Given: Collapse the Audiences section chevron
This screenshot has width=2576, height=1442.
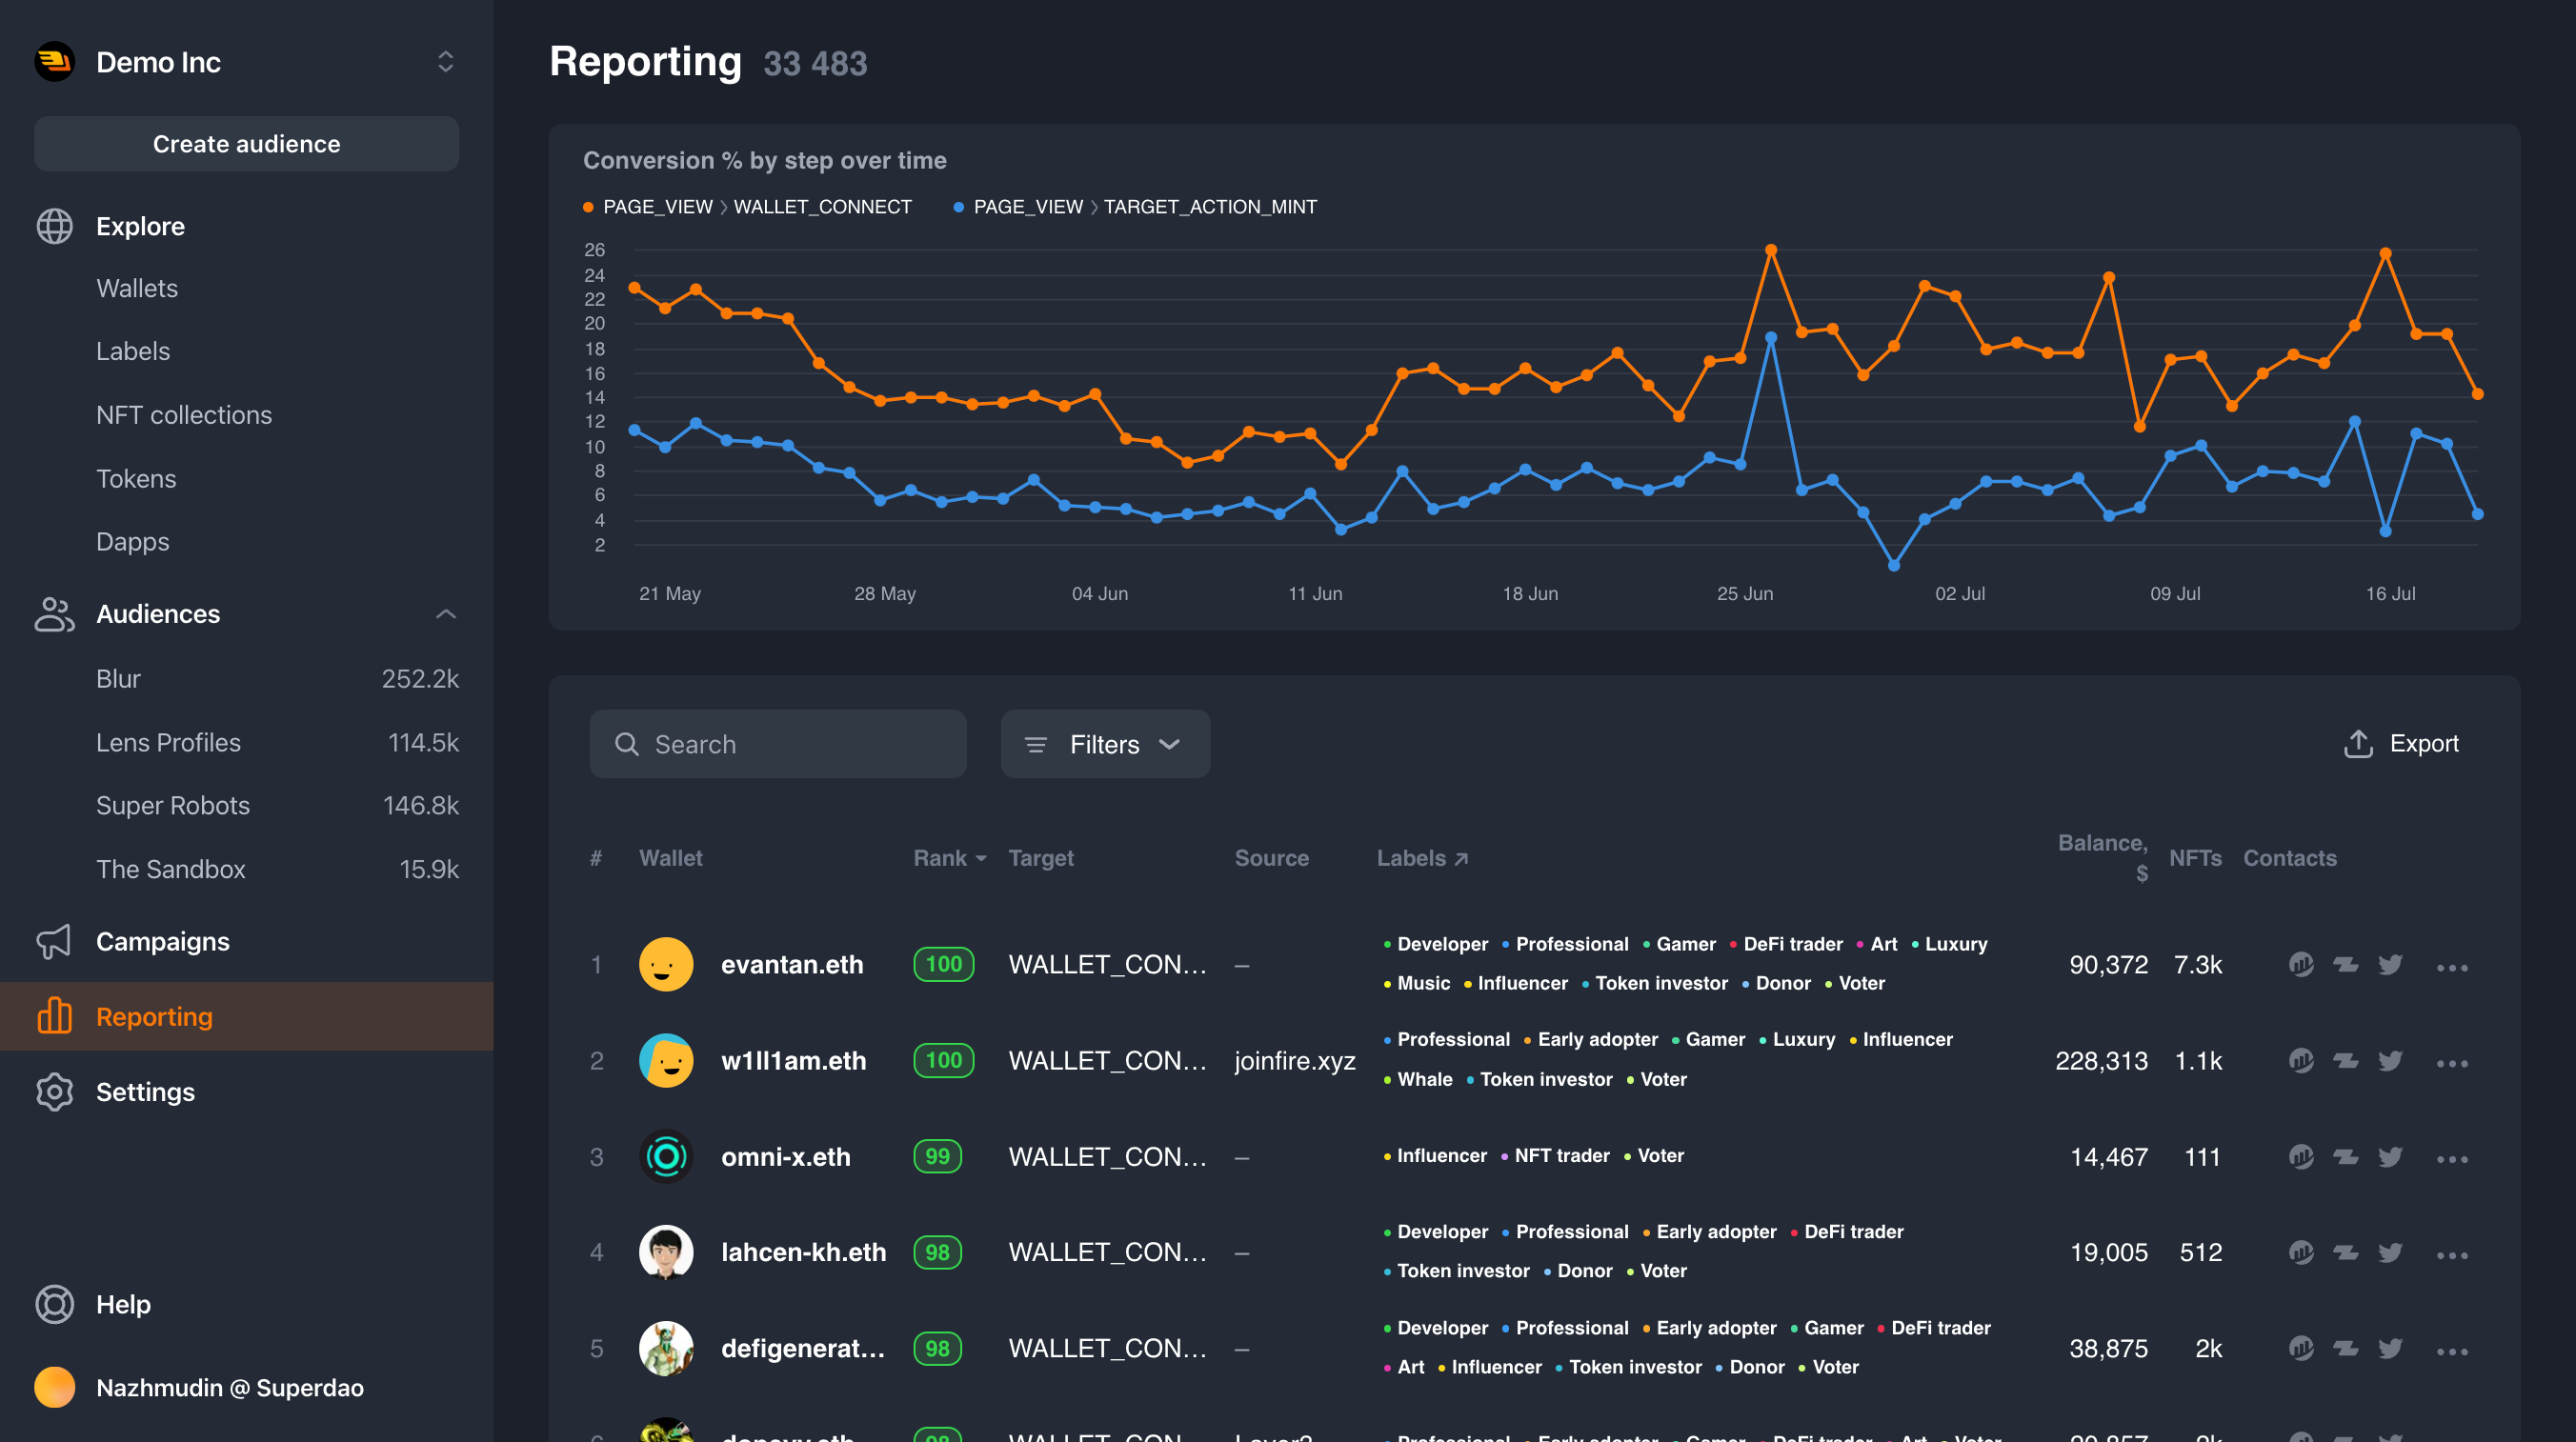Looking at the screenshot, I should click(446, 614).
